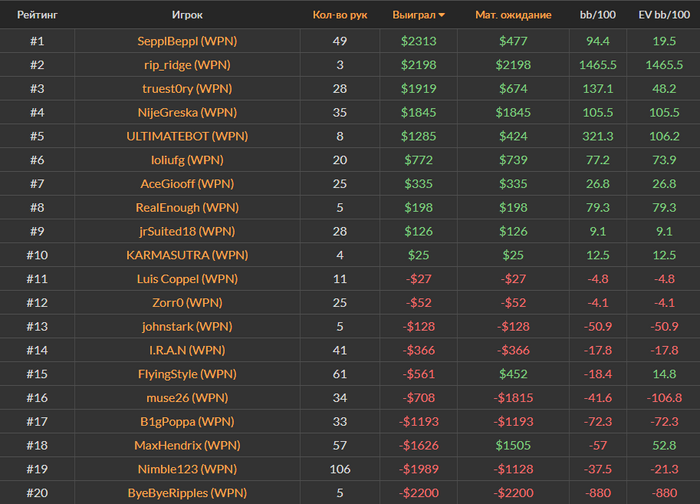Click ByeByeRipples (WPN) player name
Image resolution: width=700 pixels, height=504 pixels.
(x=187, y=493)
